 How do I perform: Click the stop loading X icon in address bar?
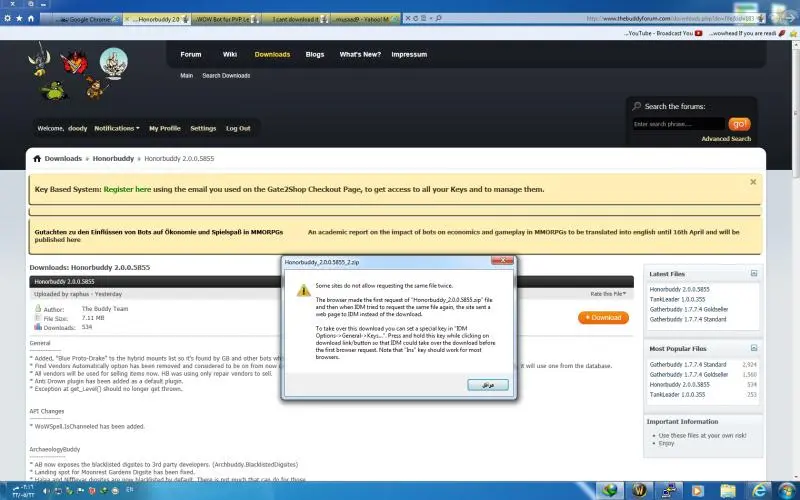(407, 18)
